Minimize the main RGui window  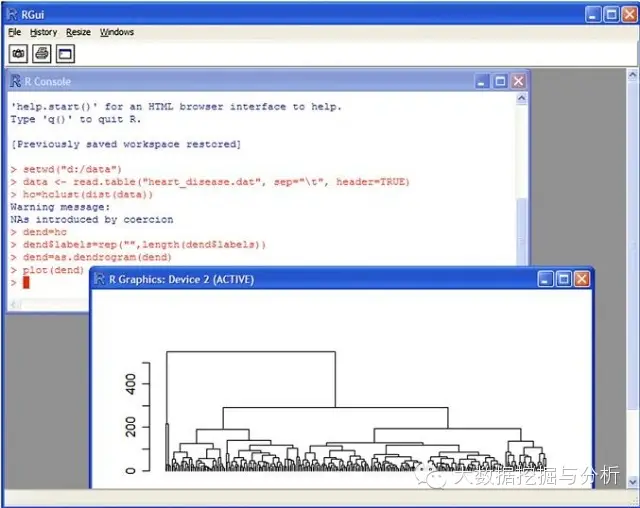tap(593, 15)
